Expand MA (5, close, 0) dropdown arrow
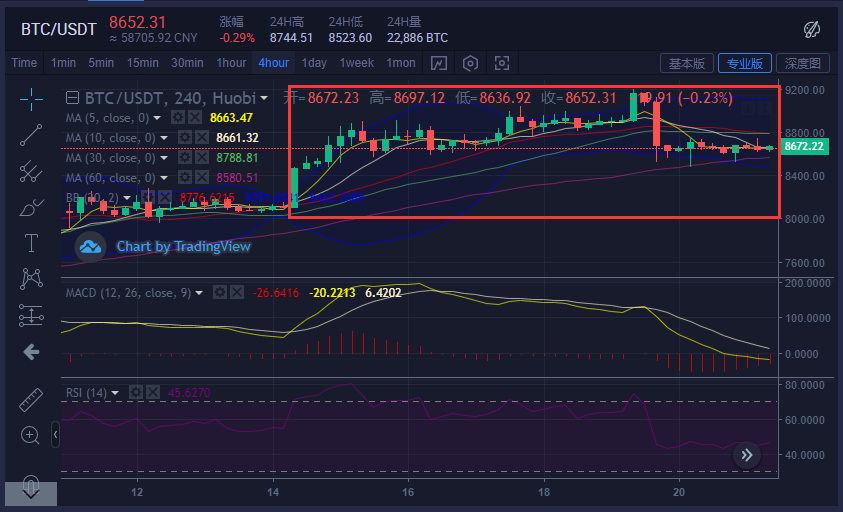843x512 pixels. pyautogui.click(x=157, y=118)
